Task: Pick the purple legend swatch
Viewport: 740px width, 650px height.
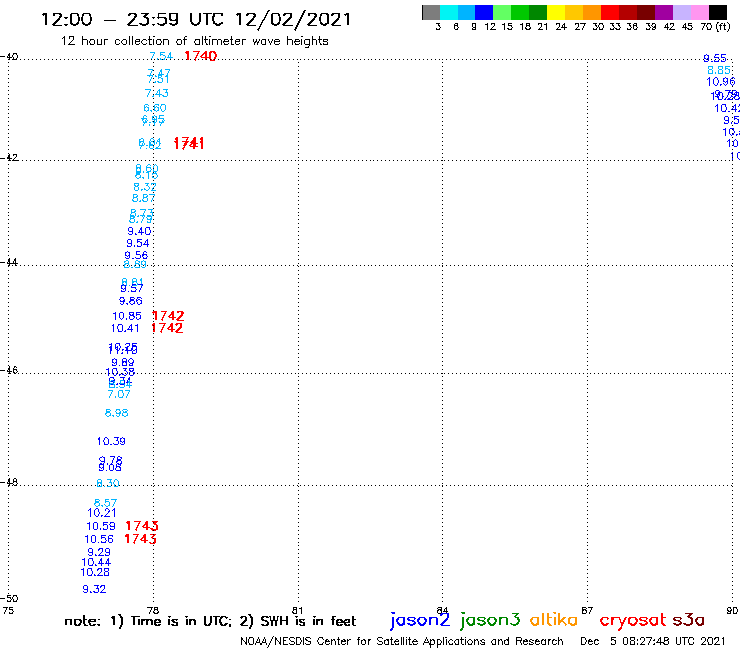Action: tap(664, 12)
